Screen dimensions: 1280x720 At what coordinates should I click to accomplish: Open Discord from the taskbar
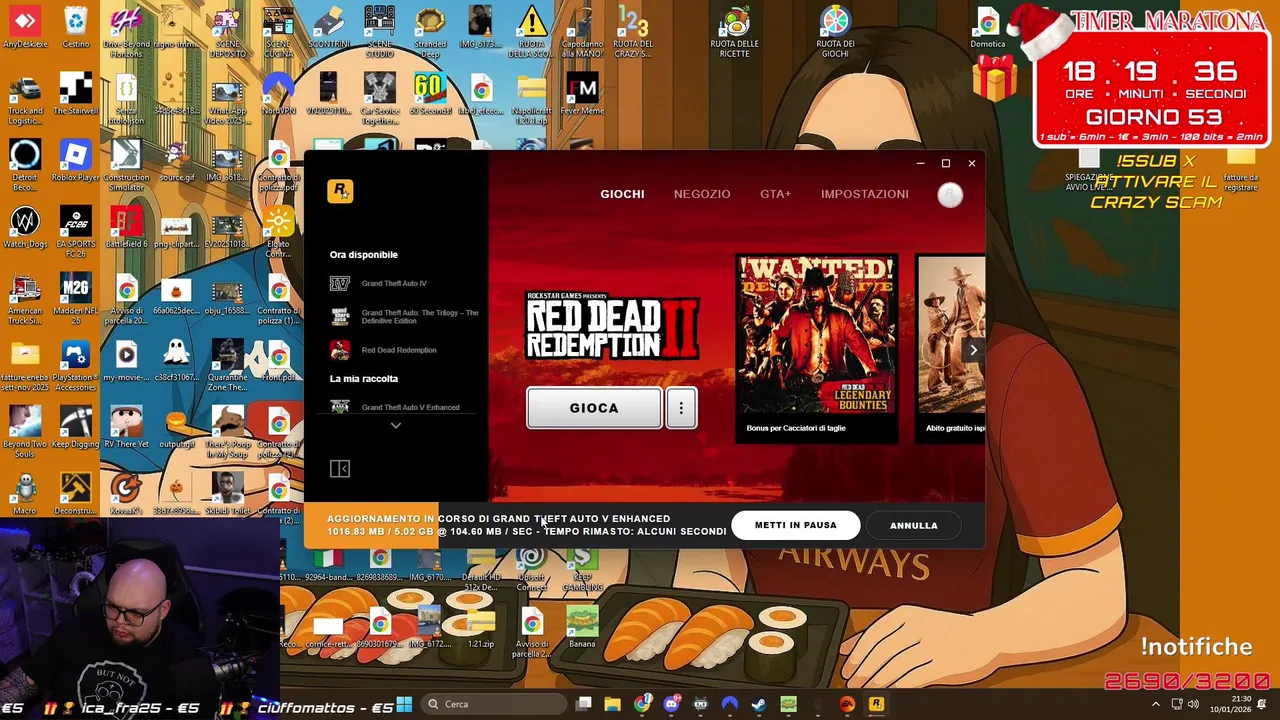click(x=671, y=704)
